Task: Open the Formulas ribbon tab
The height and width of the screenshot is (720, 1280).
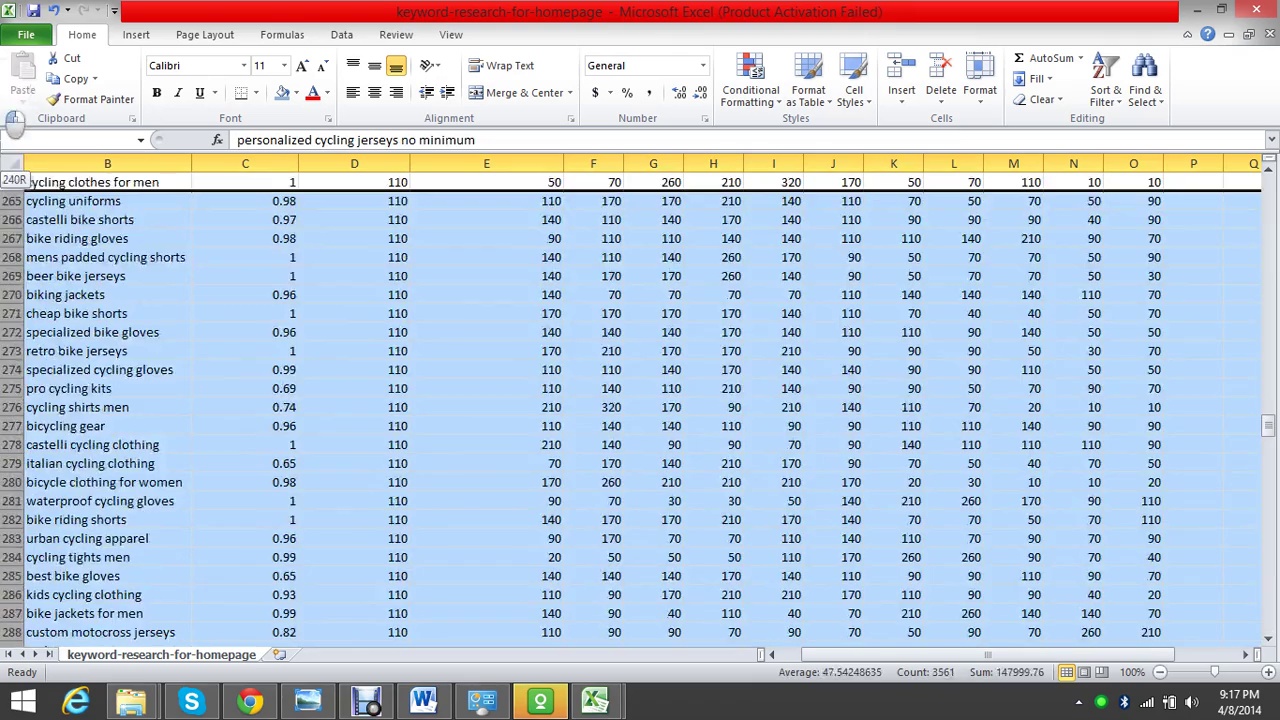Action: point(282,35)
